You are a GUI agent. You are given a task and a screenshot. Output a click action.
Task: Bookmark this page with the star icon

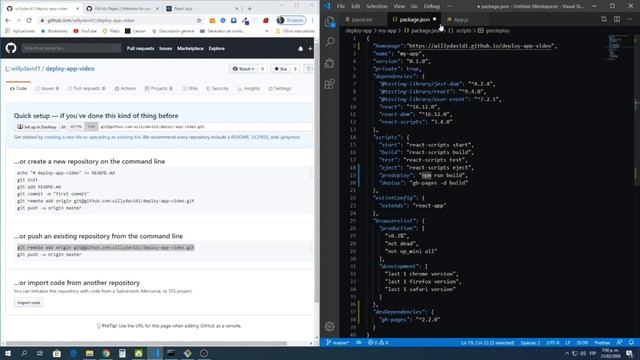(199, 20)
